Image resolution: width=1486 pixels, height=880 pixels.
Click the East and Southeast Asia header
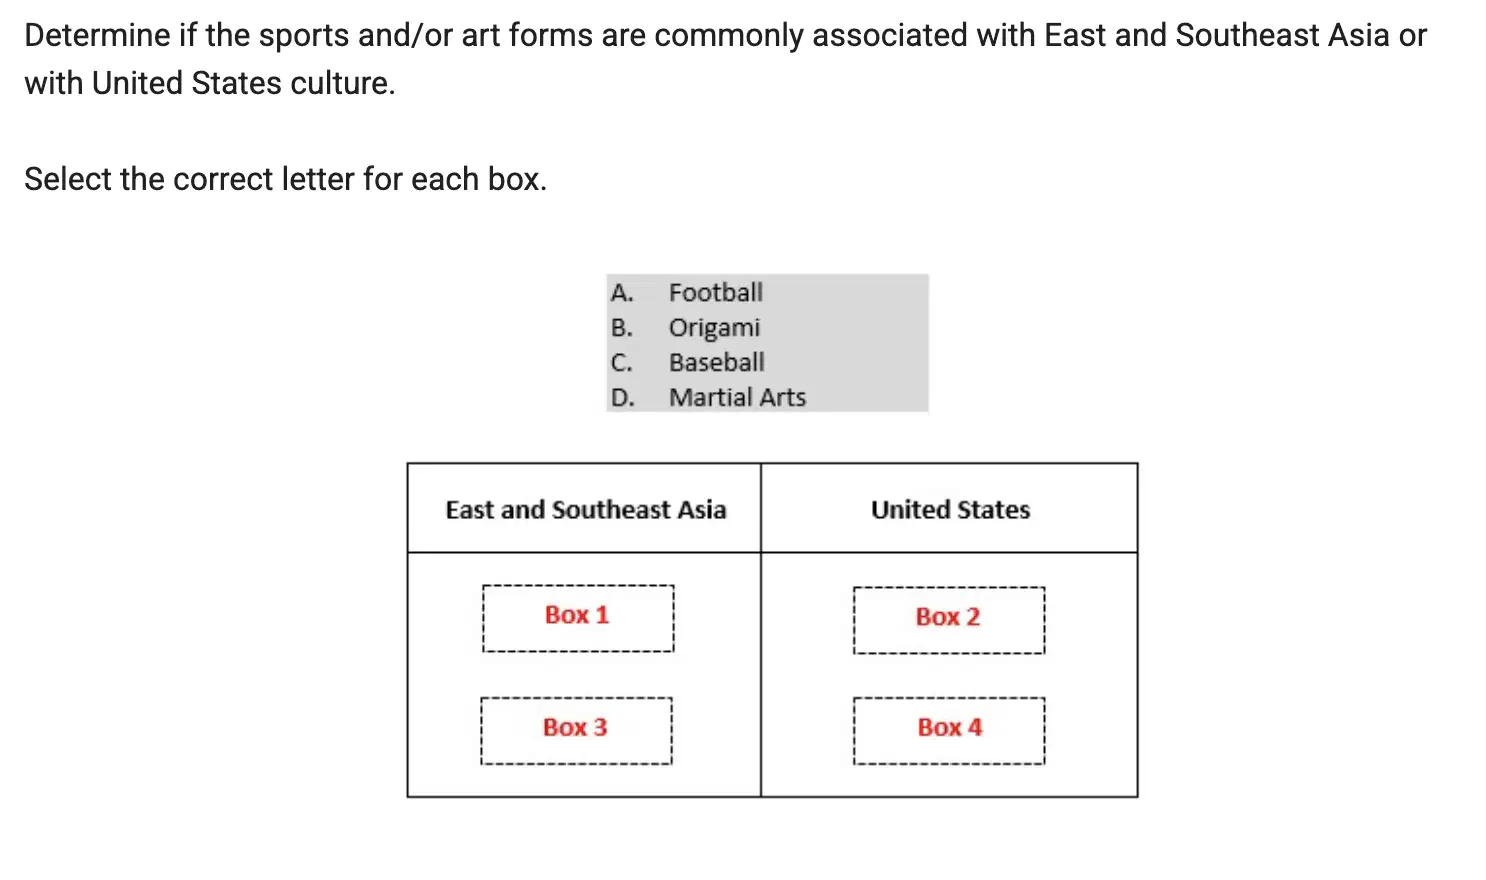(x=585, y=509)
